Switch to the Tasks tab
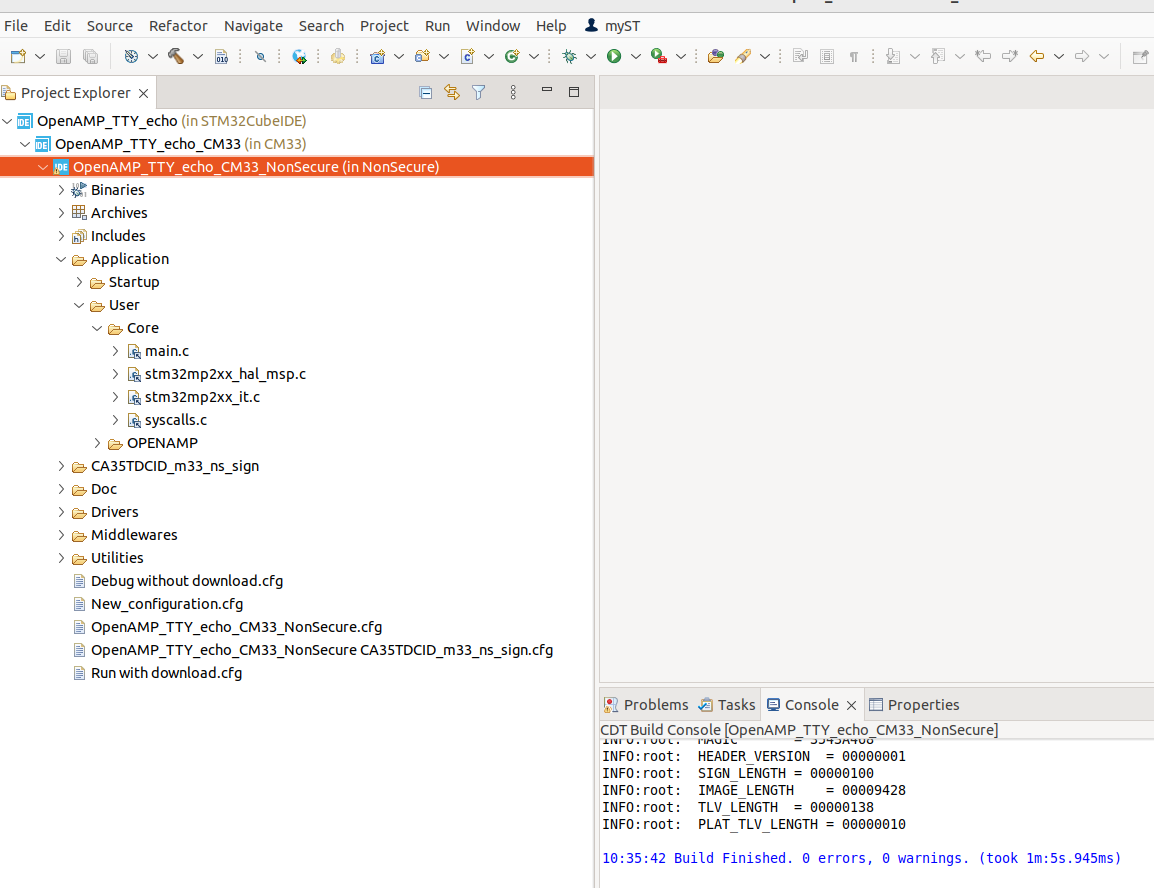The width and height of the screenshot is (1154, 888). click(x=727, y=705)
